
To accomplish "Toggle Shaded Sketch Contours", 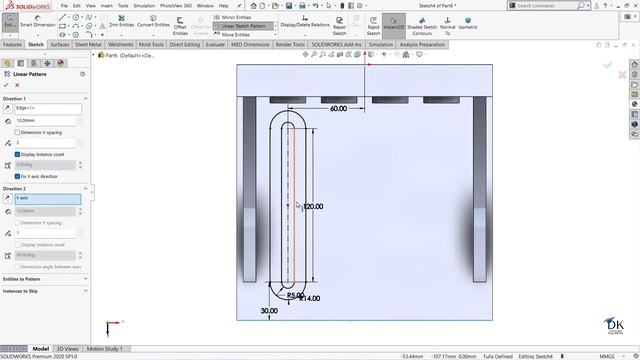I will (x=422, y=26).
